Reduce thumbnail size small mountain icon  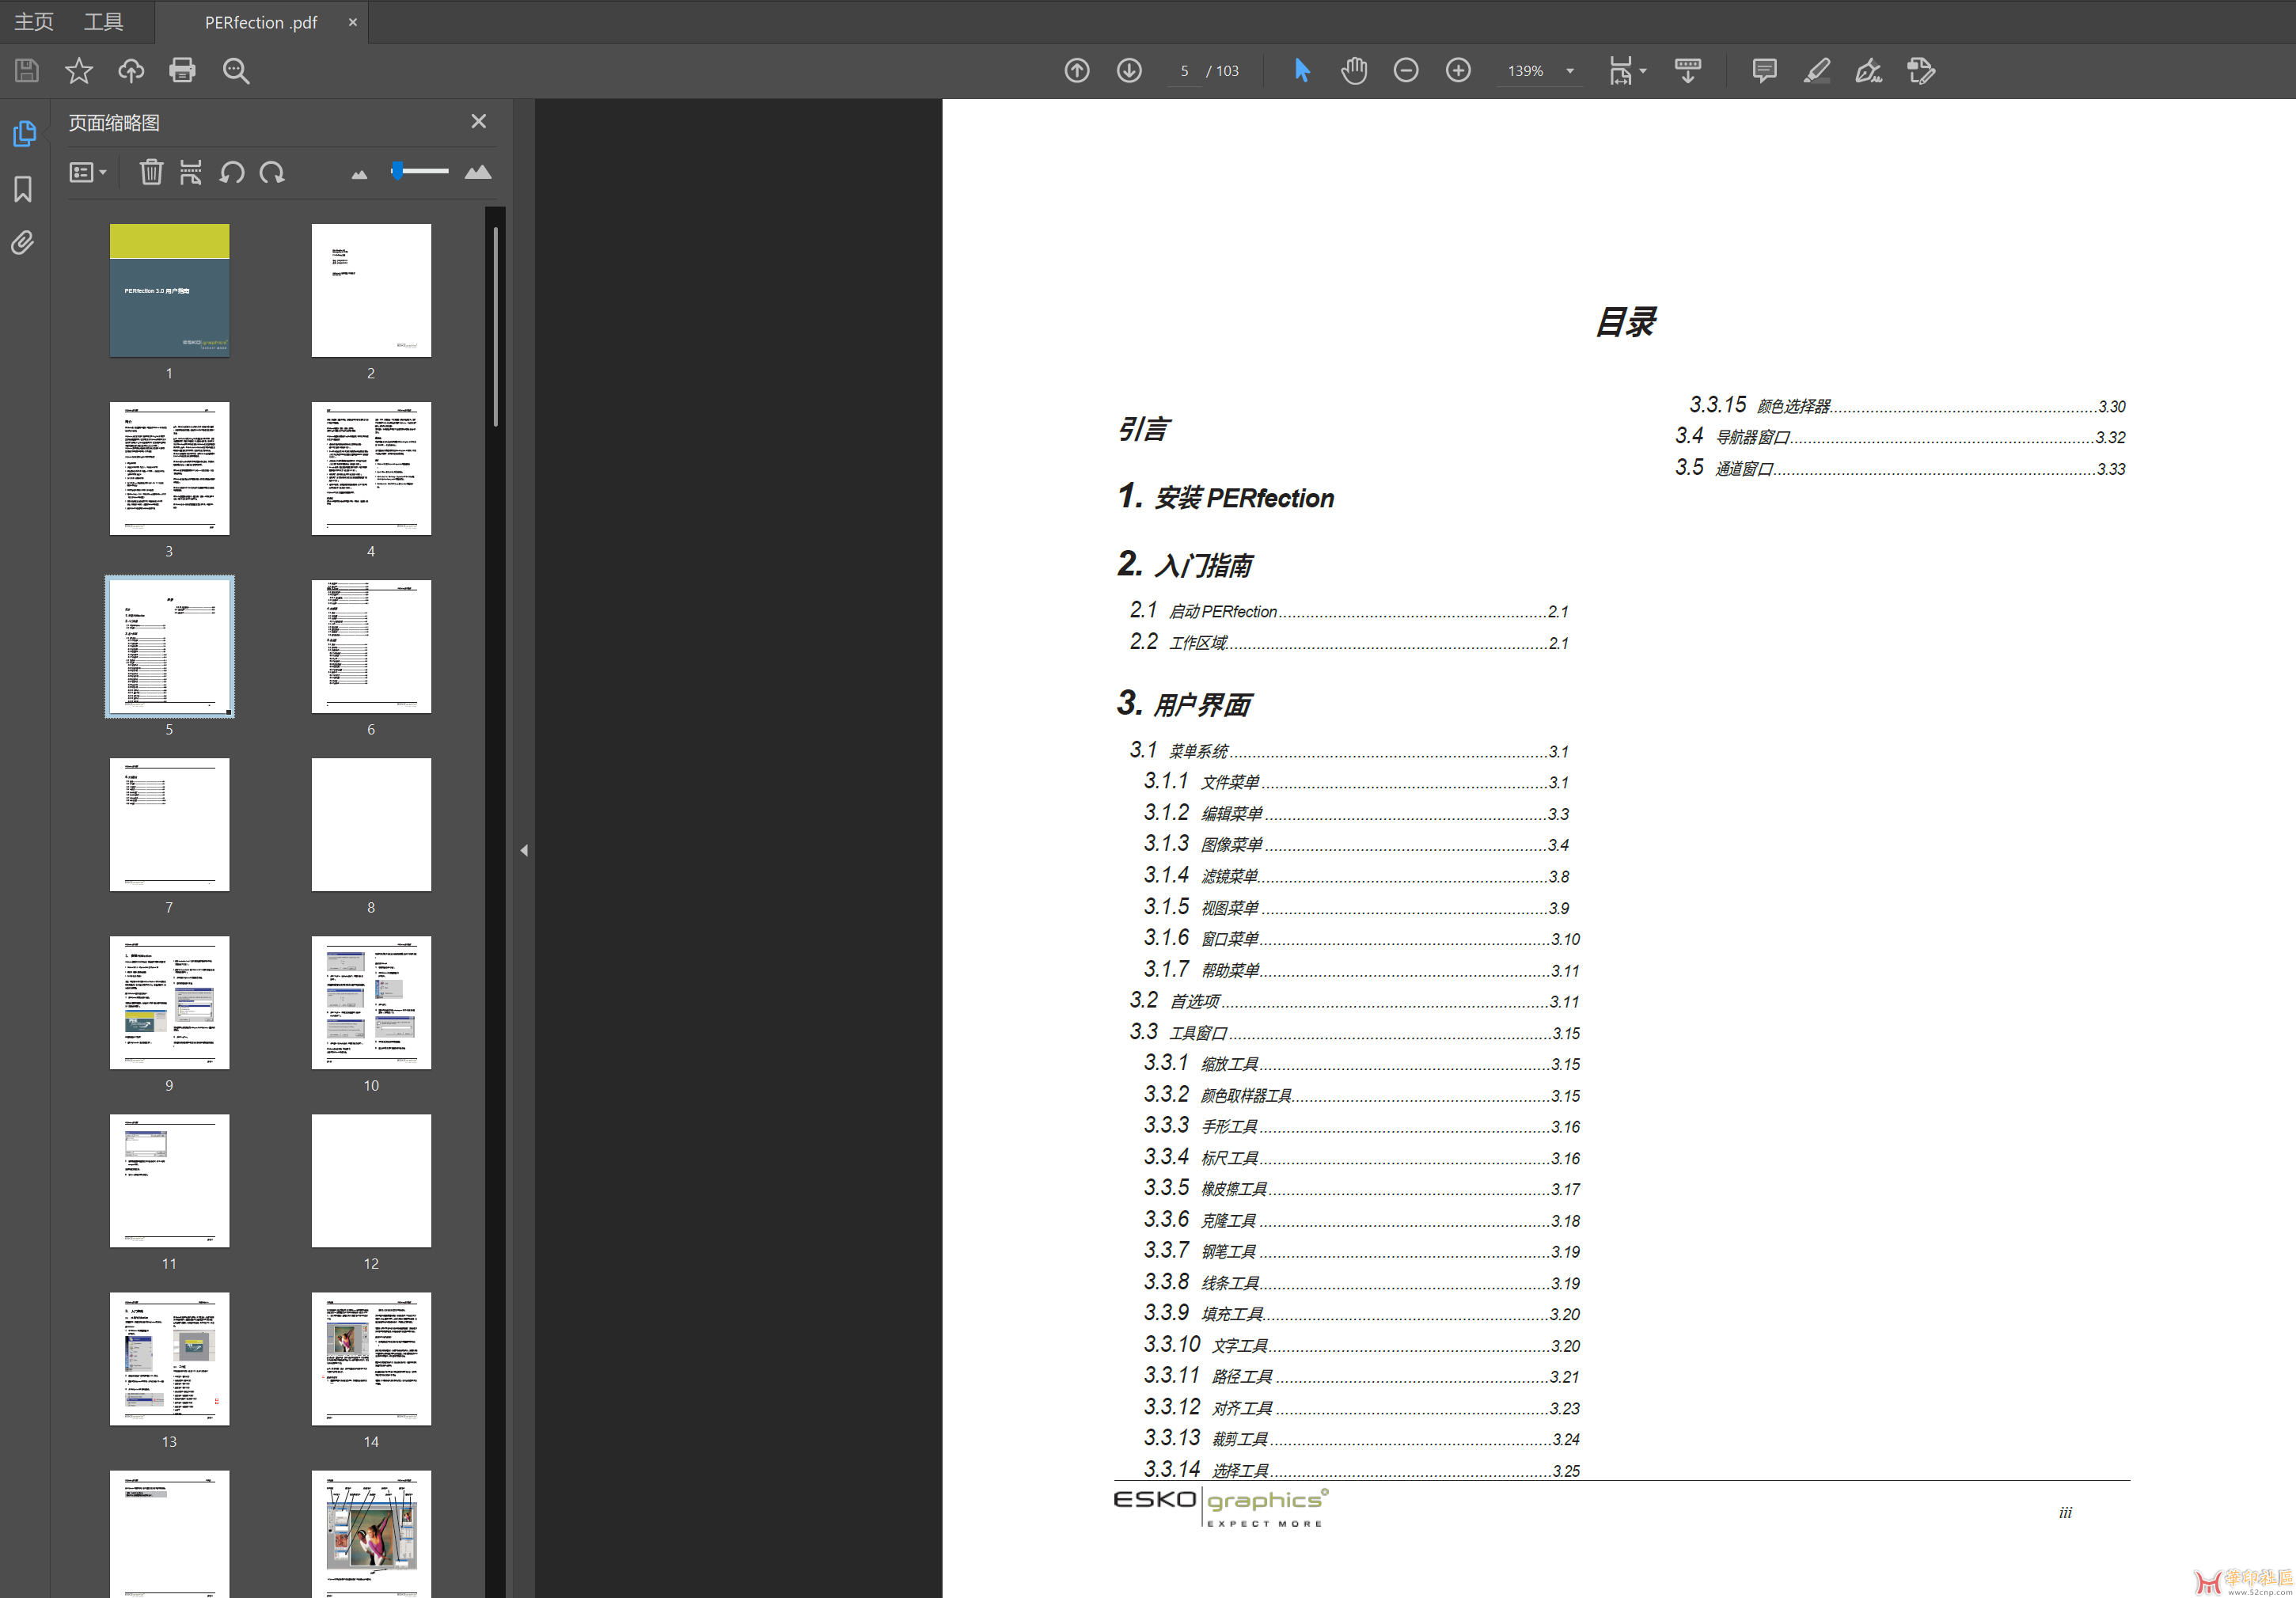tap(359, 175)
